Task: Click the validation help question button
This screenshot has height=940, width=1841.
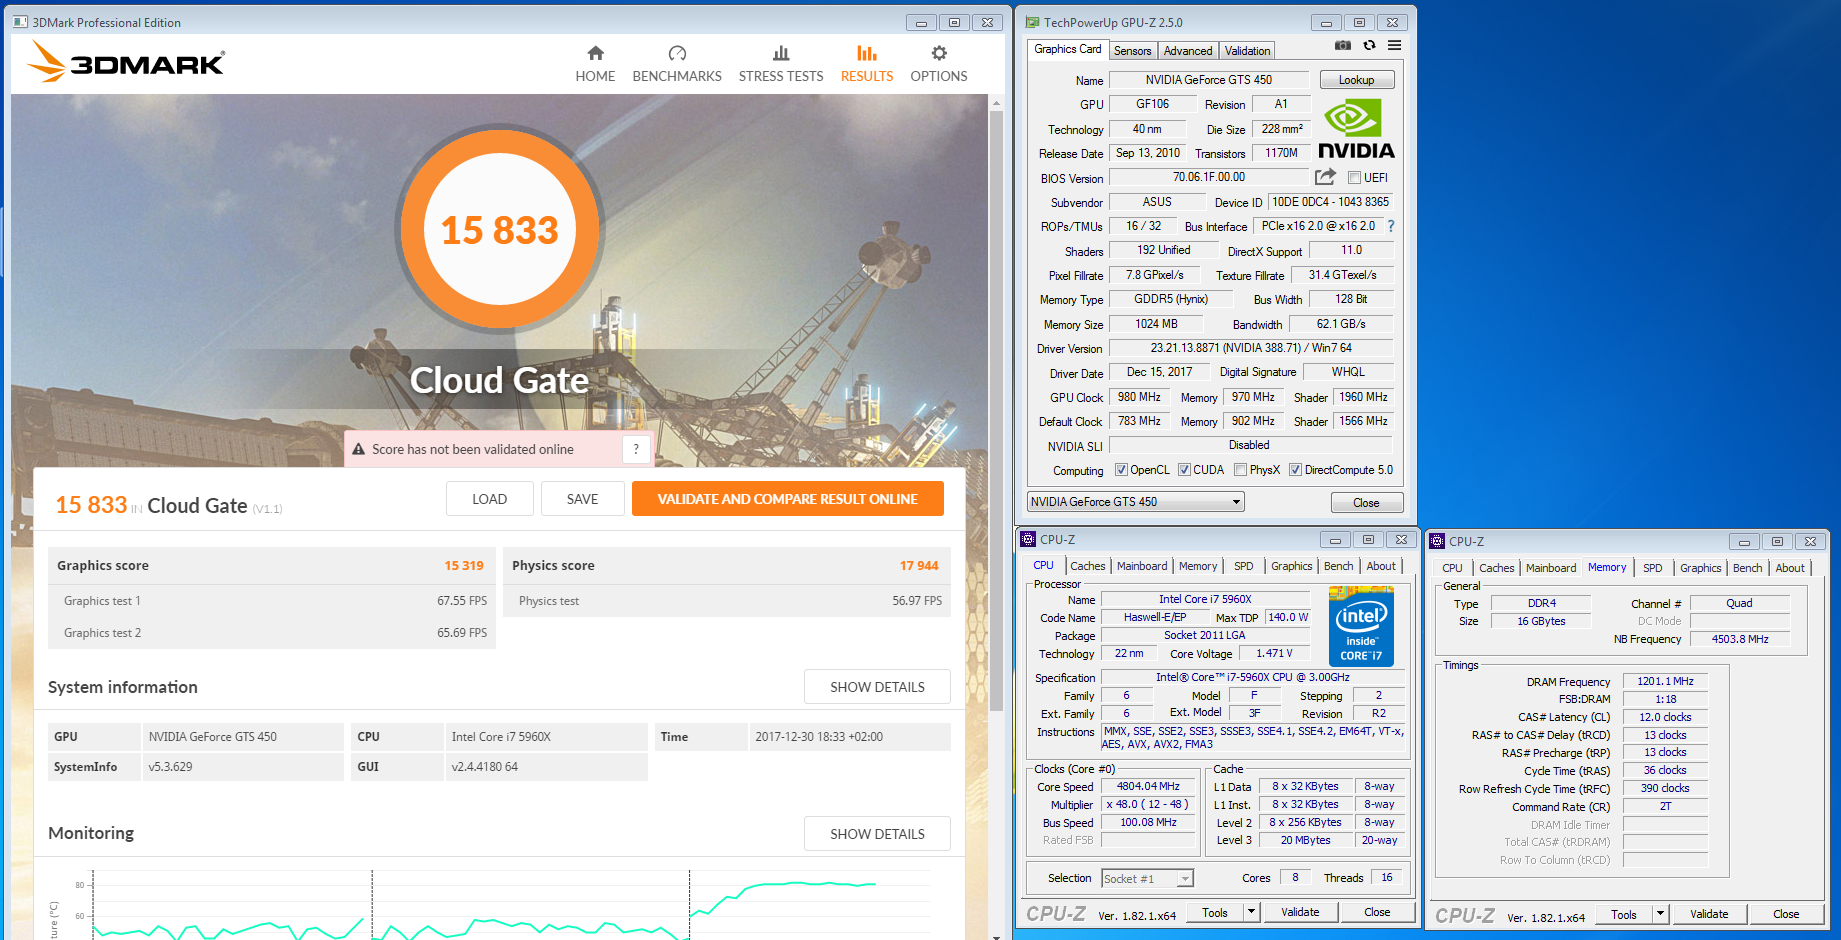Action: tap(636, 449)
